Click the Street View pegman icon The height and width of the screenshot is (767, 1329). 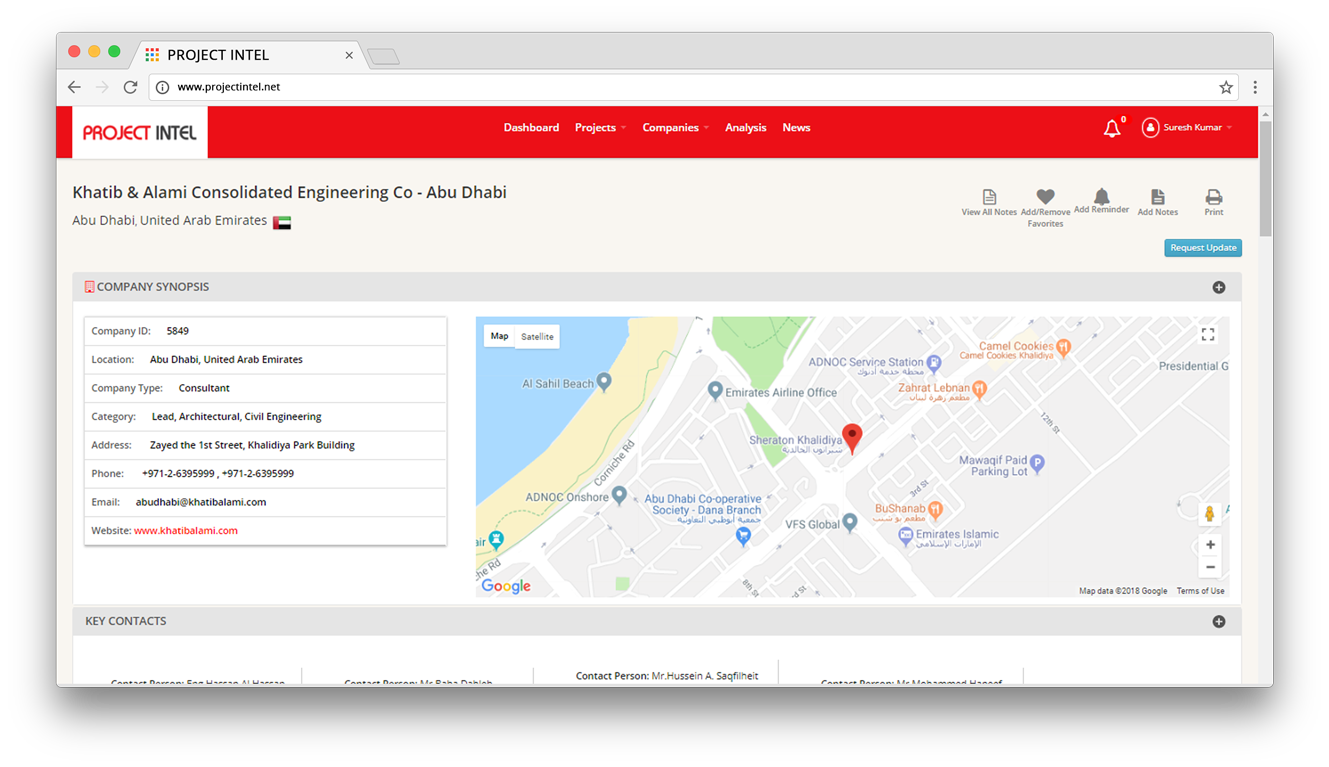point(1210,515)
